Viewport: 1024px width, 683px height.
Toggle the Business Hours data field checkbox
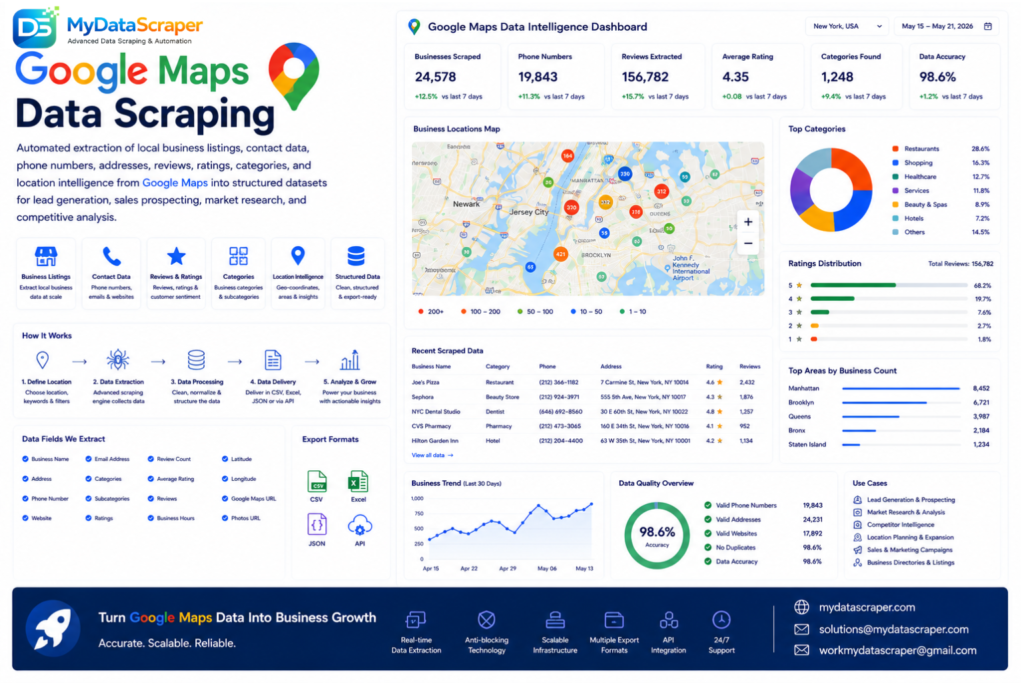151,518
